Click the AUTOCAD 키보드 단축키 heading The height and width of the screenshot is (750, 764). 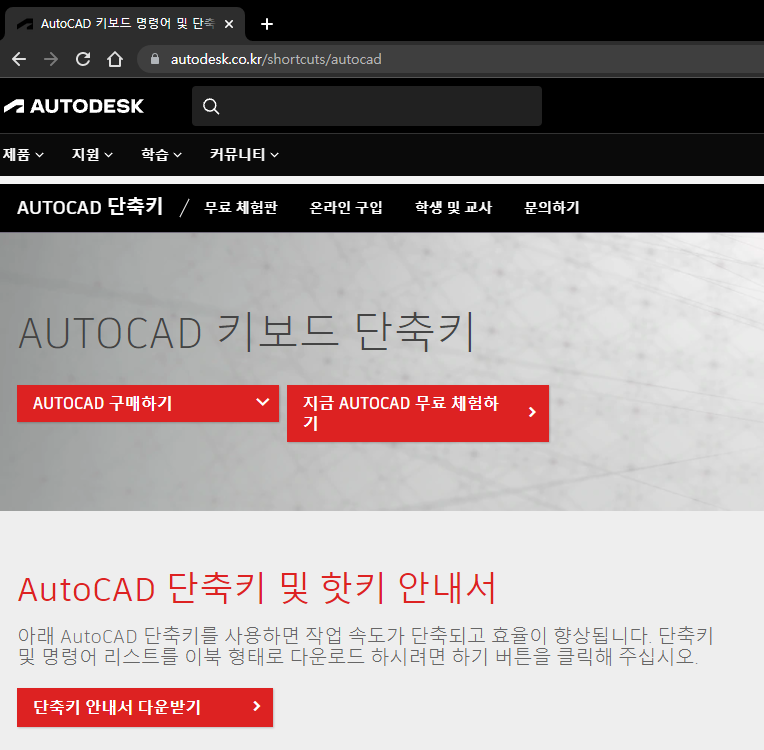click(247, 332)
